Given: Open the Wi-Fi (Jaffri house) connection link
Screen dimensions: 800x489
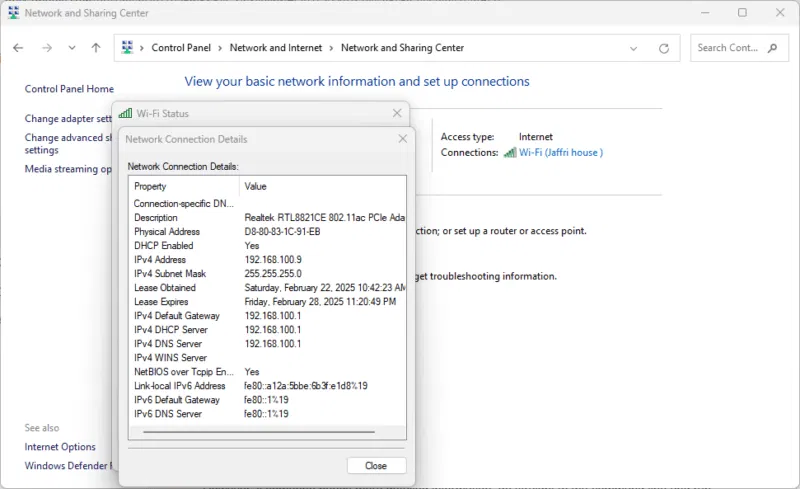Looking at the screenshot, I should [560, 153].
